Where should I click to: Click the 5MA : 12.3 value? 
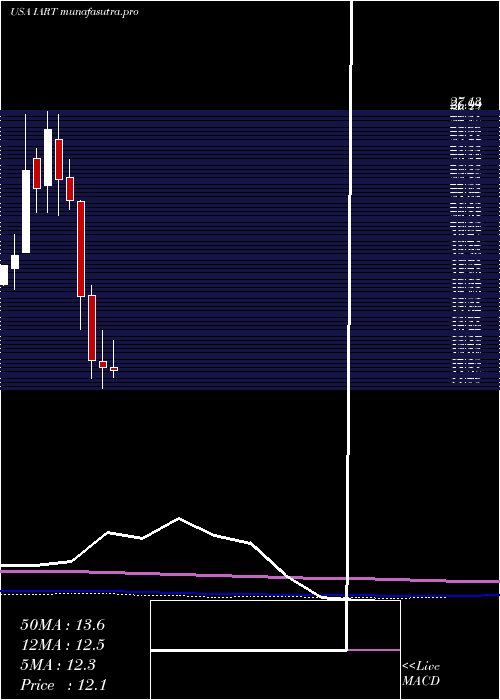click(x=58, y=665)
